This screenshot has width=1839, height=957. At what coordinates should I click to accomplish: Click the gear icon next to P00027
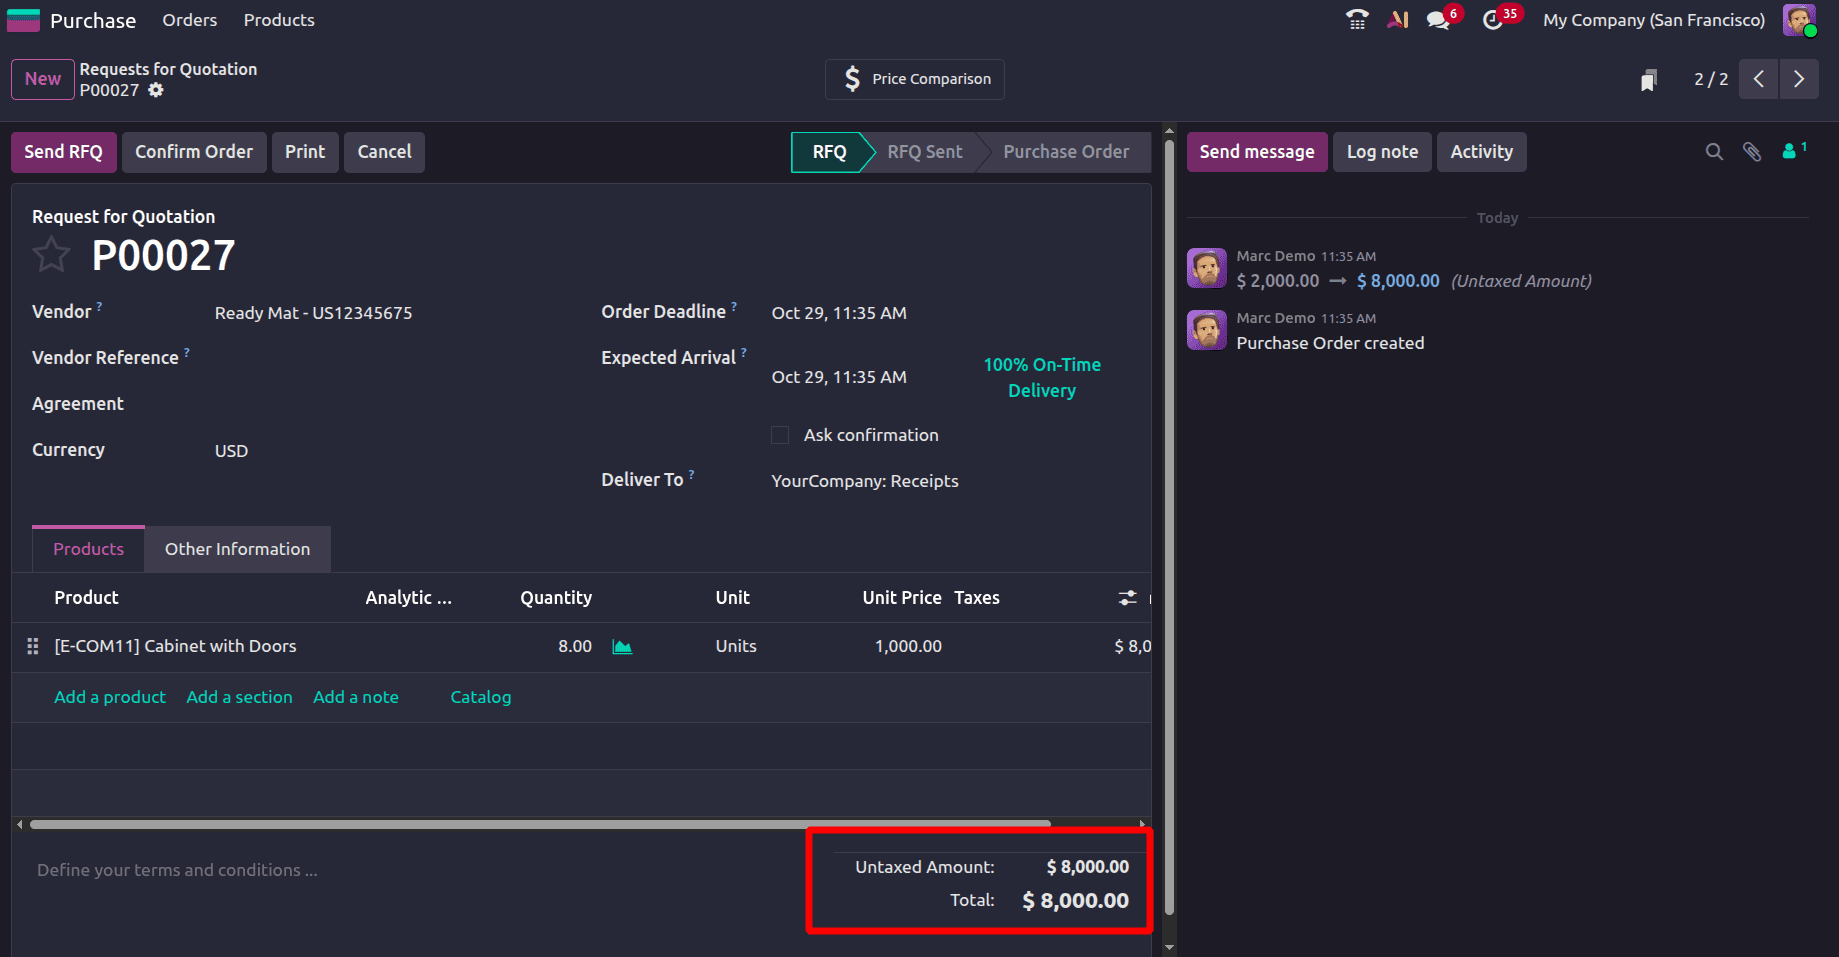(156, 90)
